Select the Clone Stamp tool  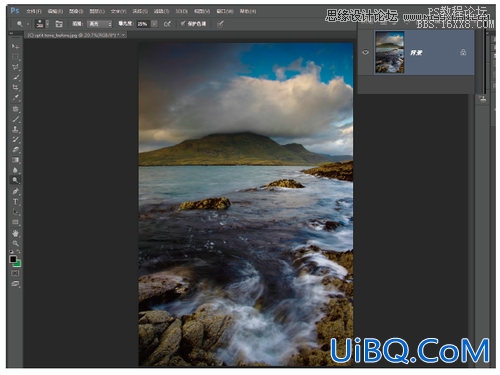15,129
